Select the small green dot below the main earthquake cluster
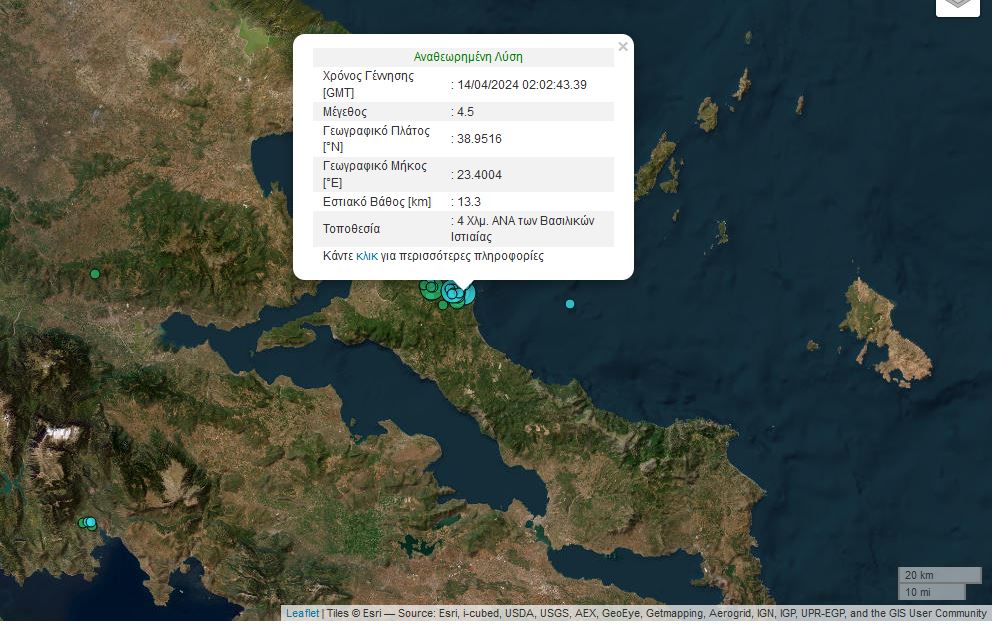1002x628 pixels. (x=443, y=303)
